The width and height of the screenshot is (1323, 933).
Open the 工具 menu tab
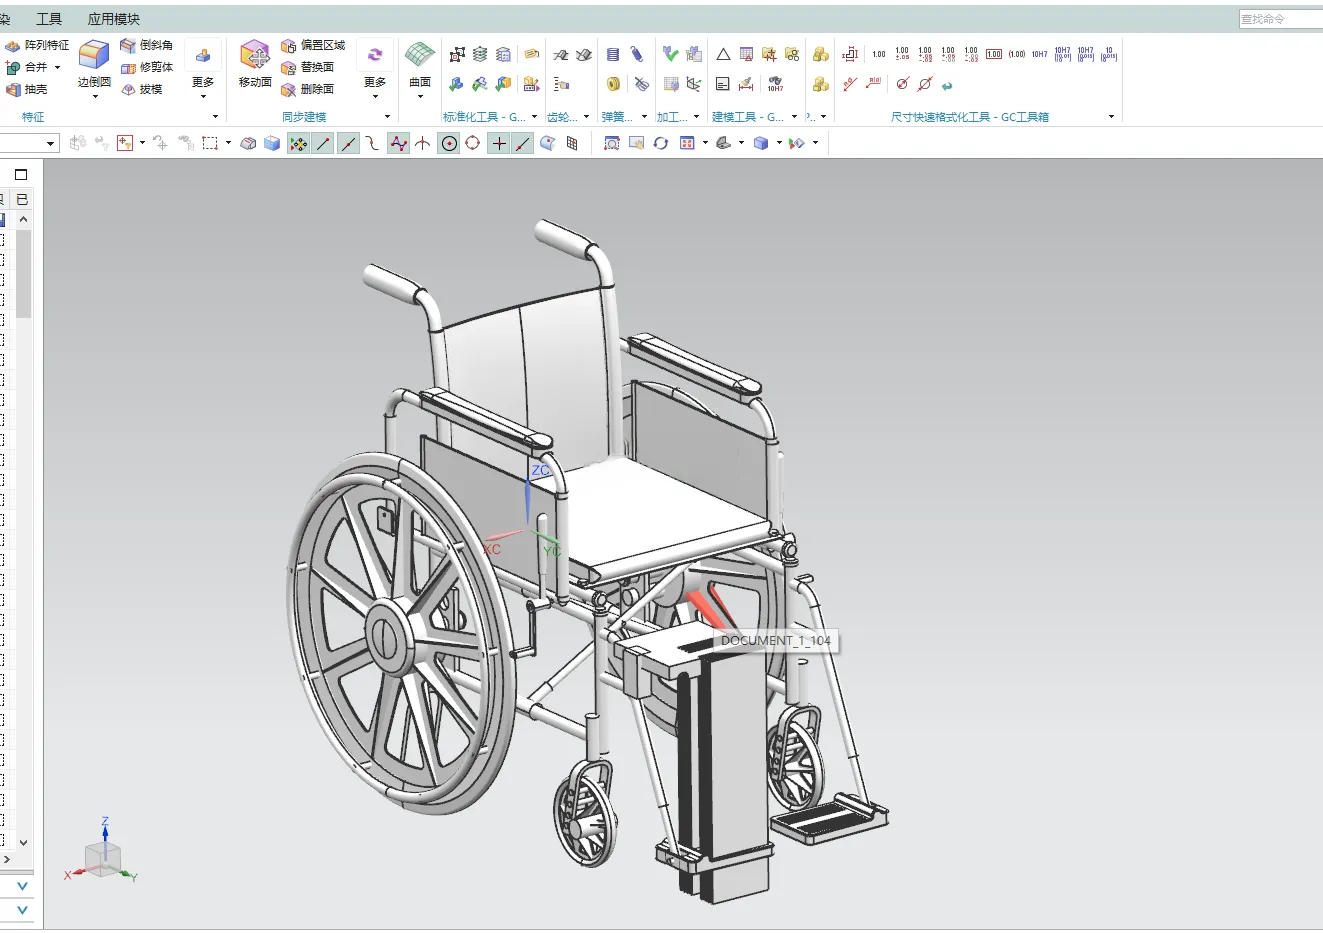tap(49, 19)
